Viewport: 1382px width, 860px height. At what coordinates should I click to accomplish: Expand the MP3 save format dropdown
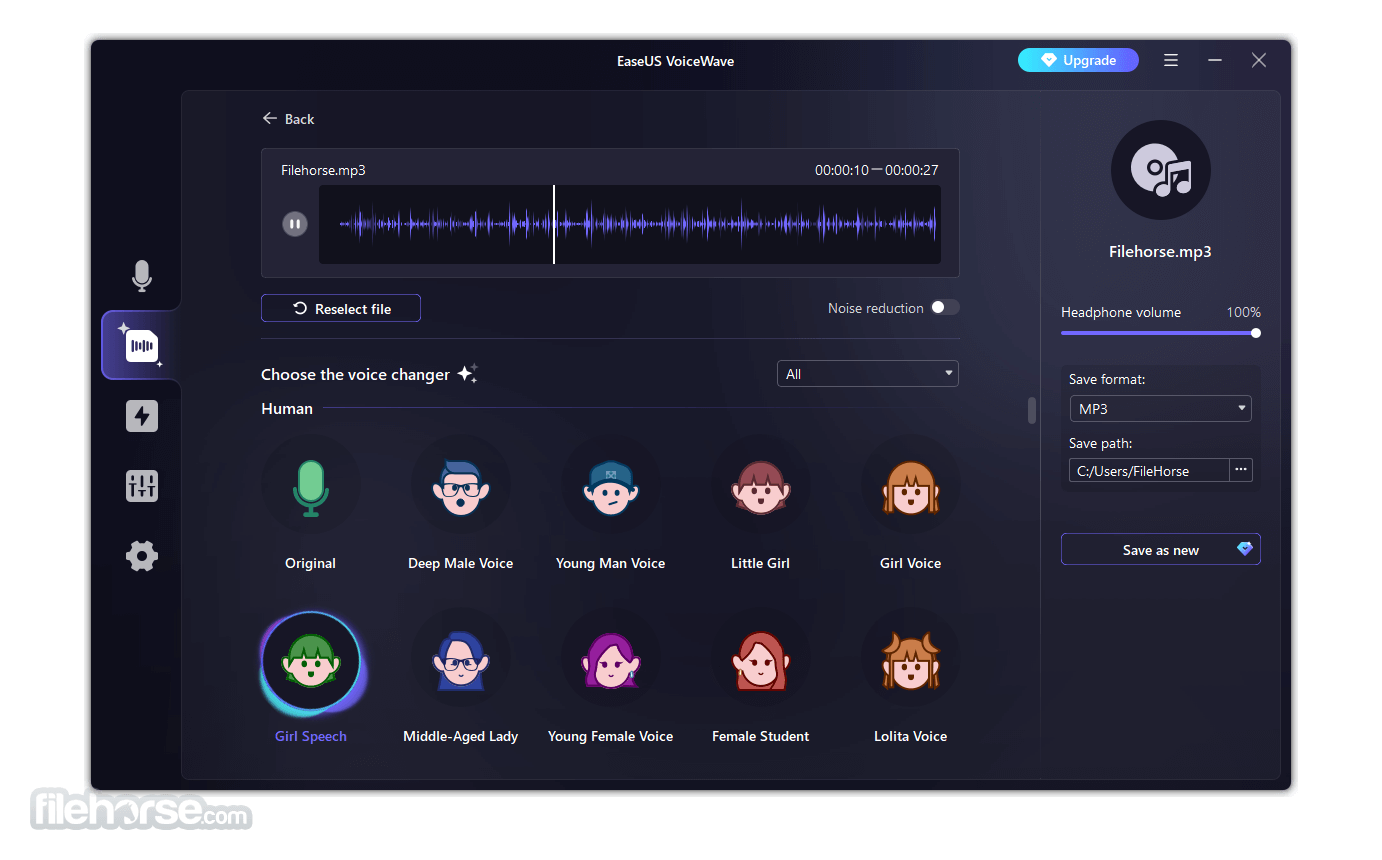[x=1160, y=409]
